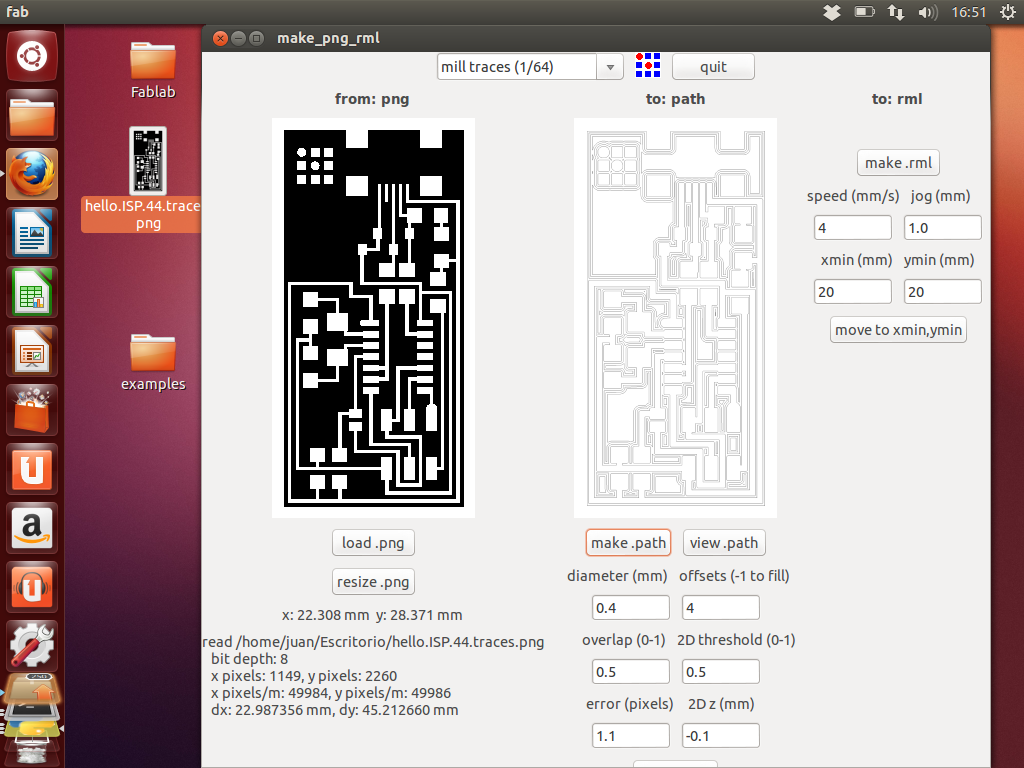Image resolution: width=1024 pixels, height=768 pixels.
Task: Open the Dropbox indicator in the top panel
Action: click(831, 12)
